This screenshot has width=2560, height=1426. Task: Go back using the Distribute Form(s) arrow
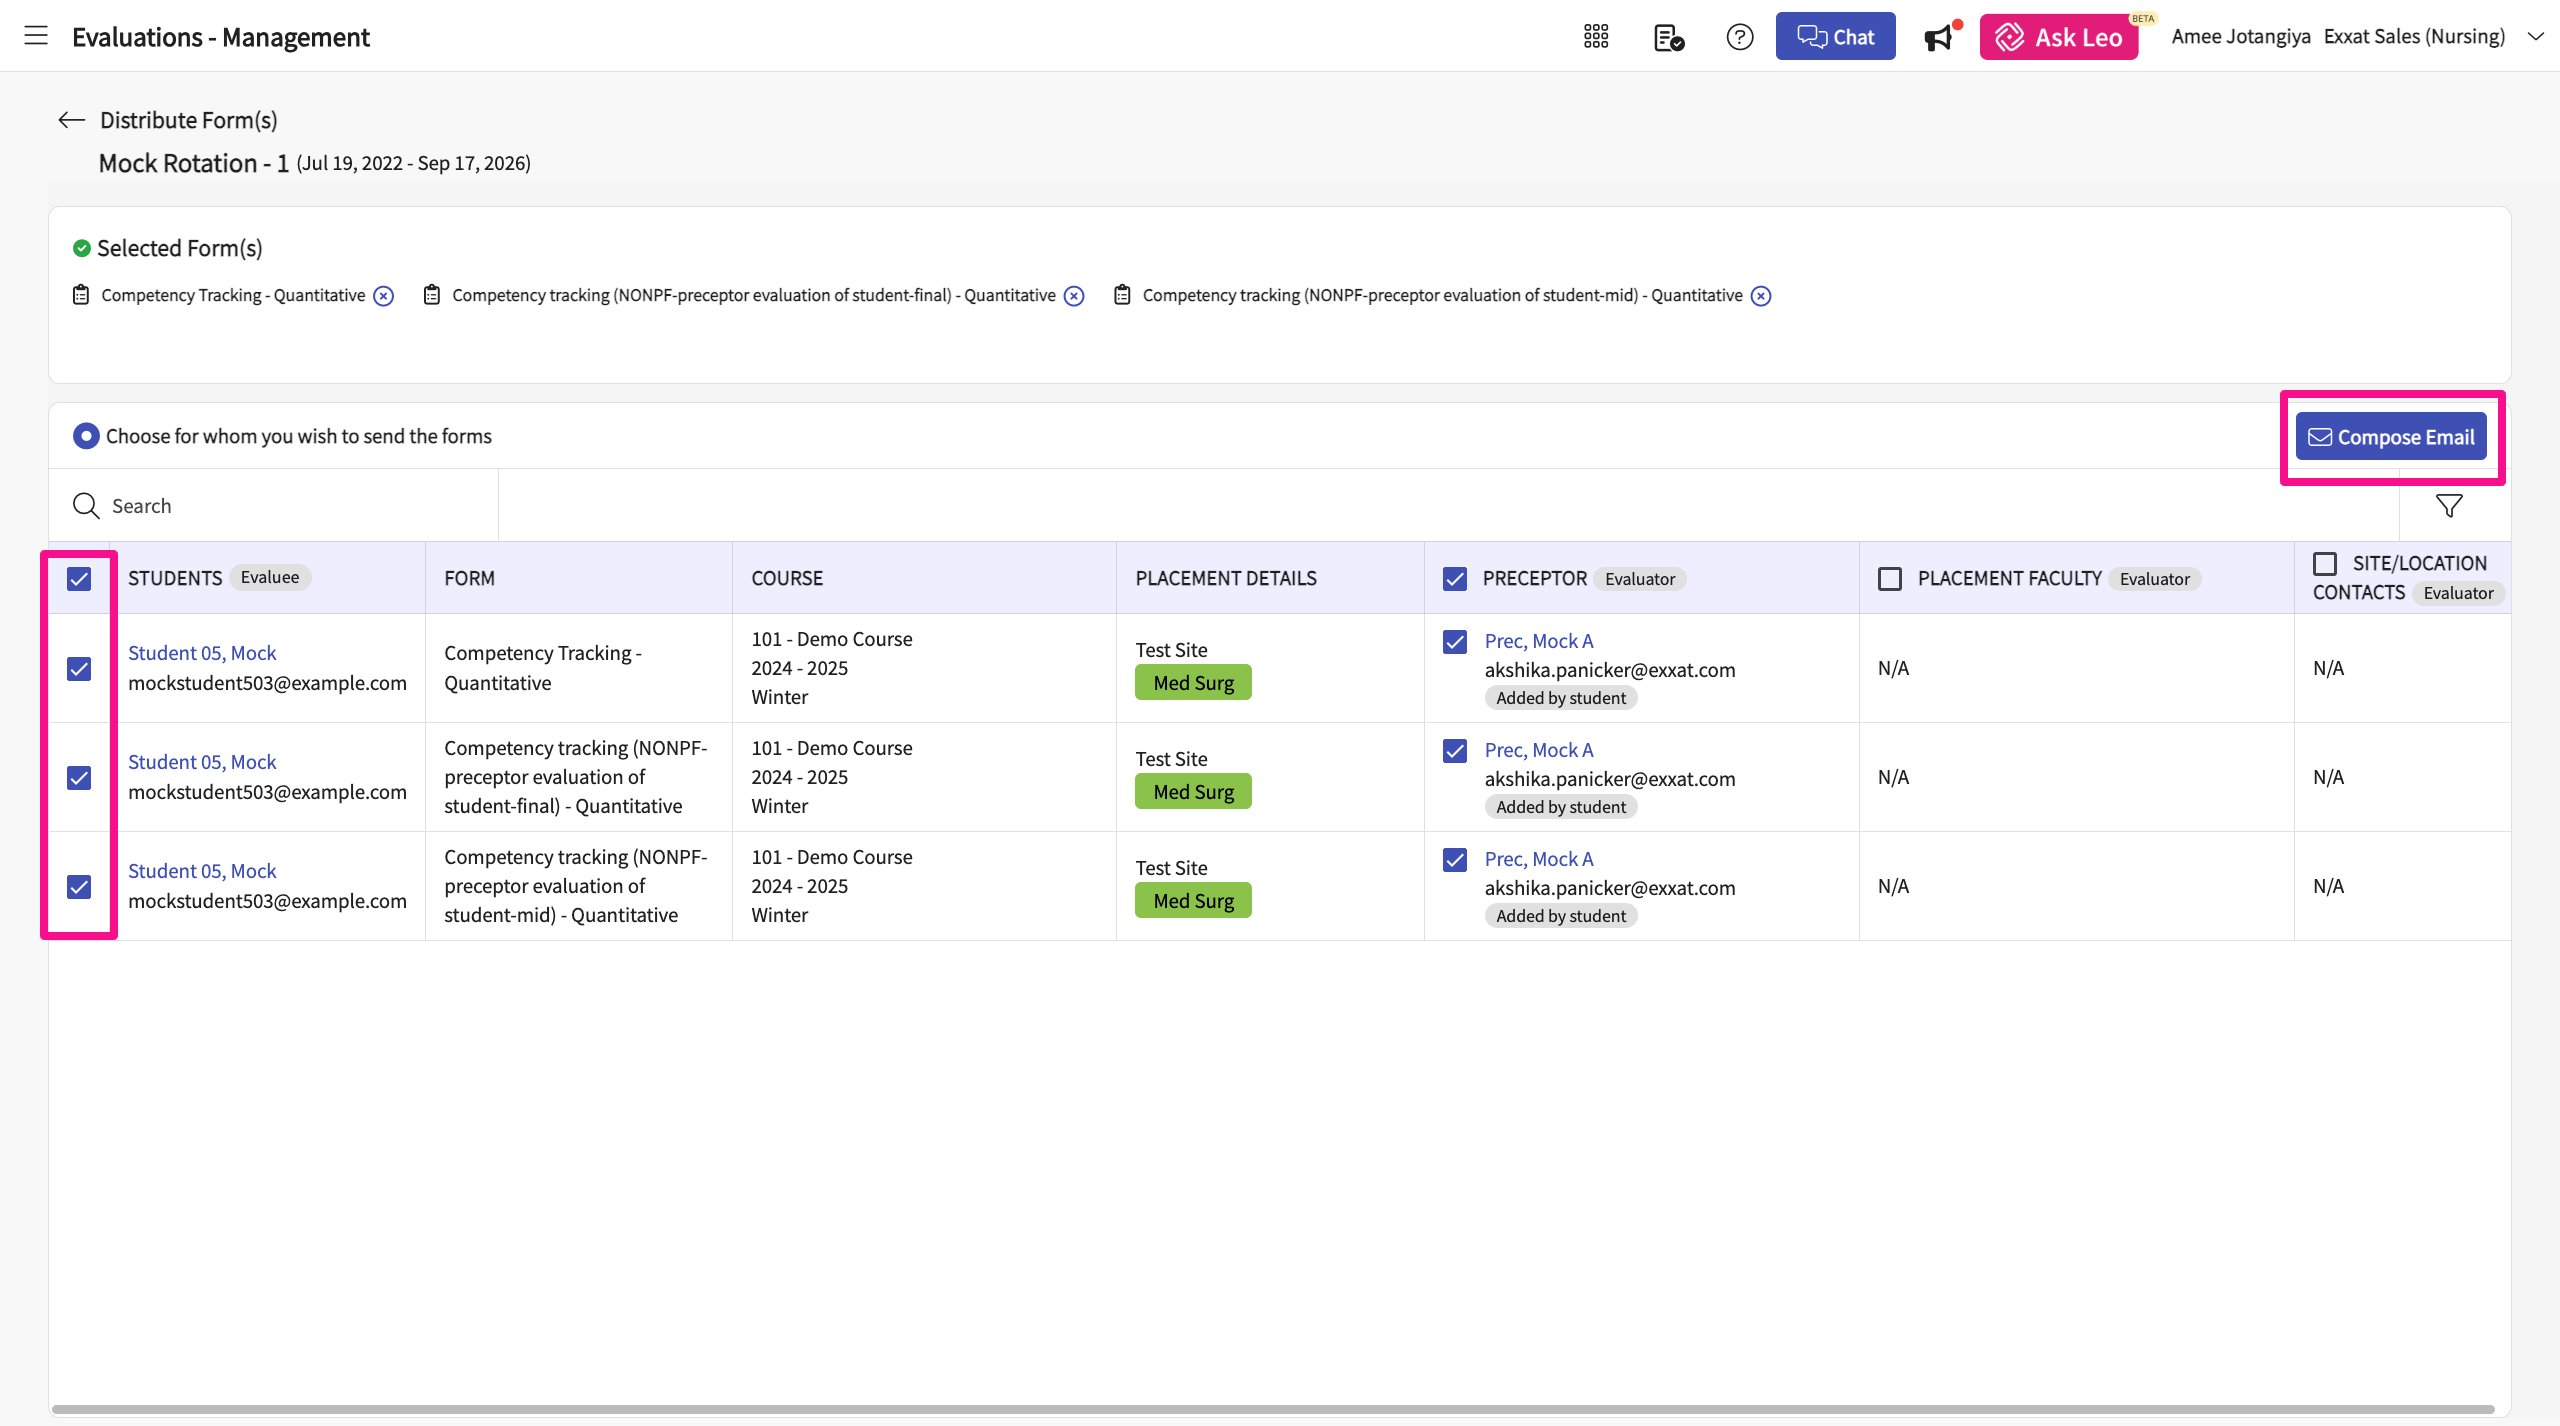click(71, 120)
